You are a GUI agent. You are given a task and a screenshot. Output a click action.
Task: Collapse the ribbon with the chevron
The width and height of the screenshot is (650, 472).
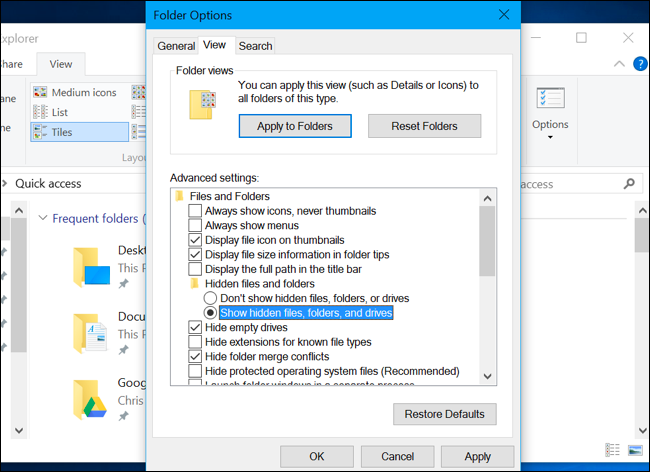[619, 64]
